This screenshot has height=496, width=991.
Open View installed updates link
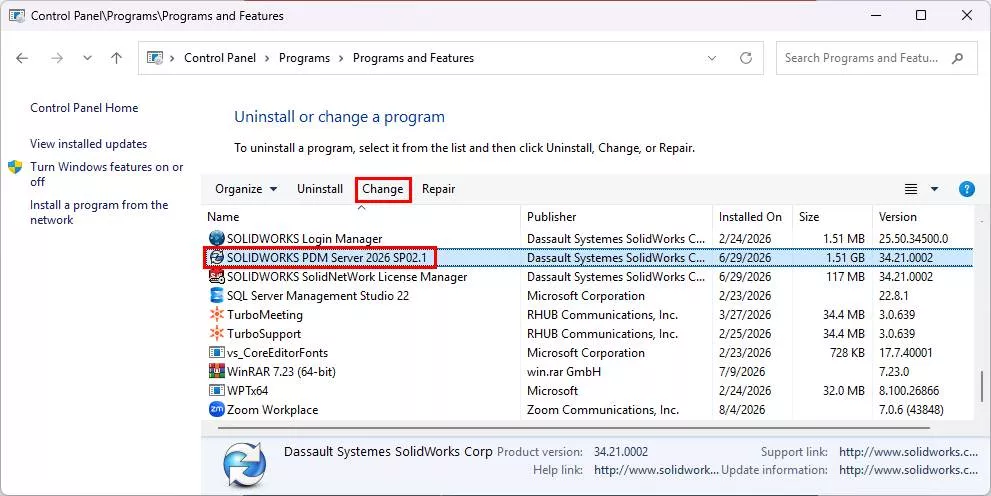point(88,144)
